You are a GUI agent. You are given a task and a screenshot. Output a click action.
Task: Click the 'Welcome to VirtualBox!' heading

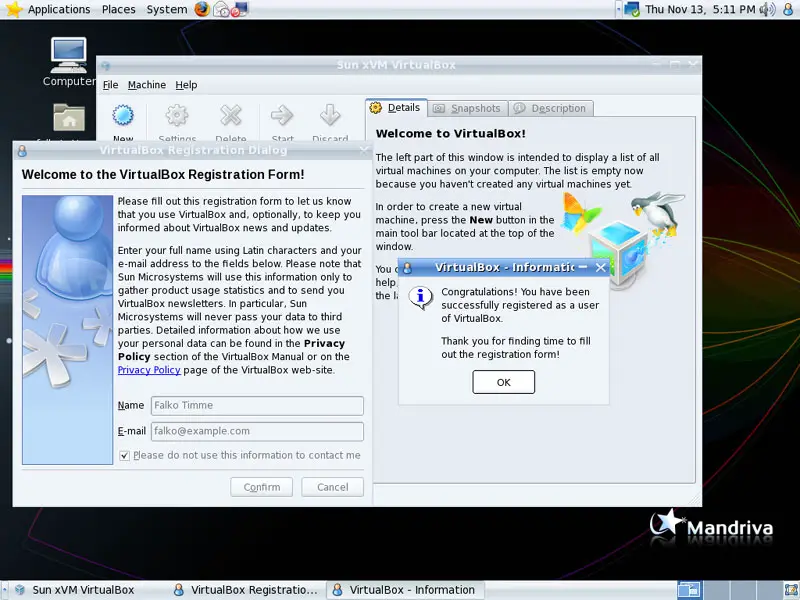tap(451, 134)
